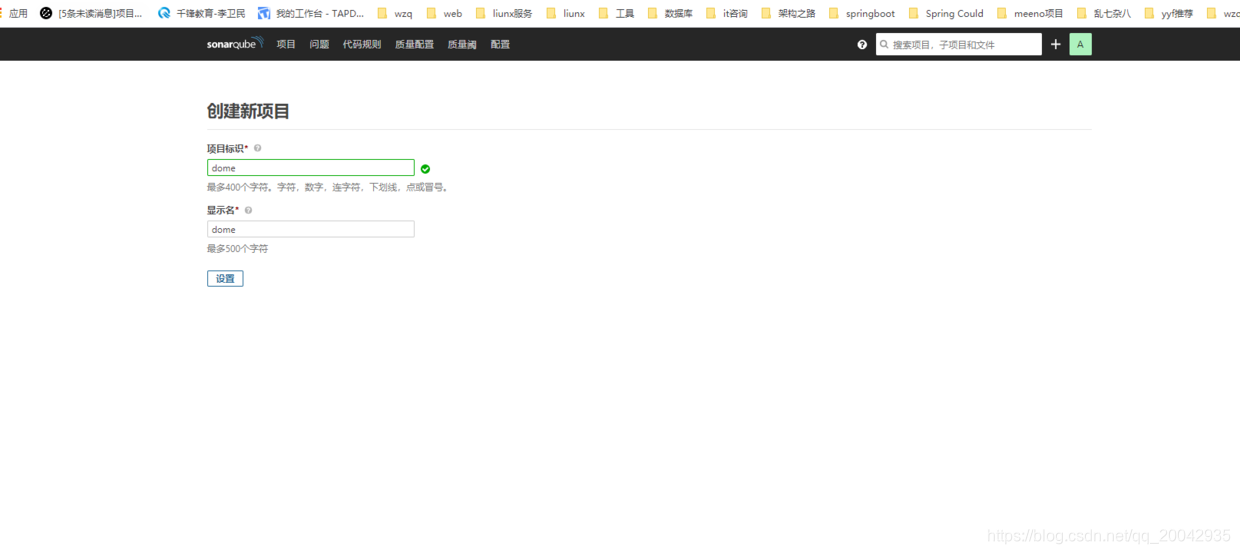This screenshot has height=554, width=1240.
Task: Open the meeno项目 bookmark folder
Action: 1030,14
